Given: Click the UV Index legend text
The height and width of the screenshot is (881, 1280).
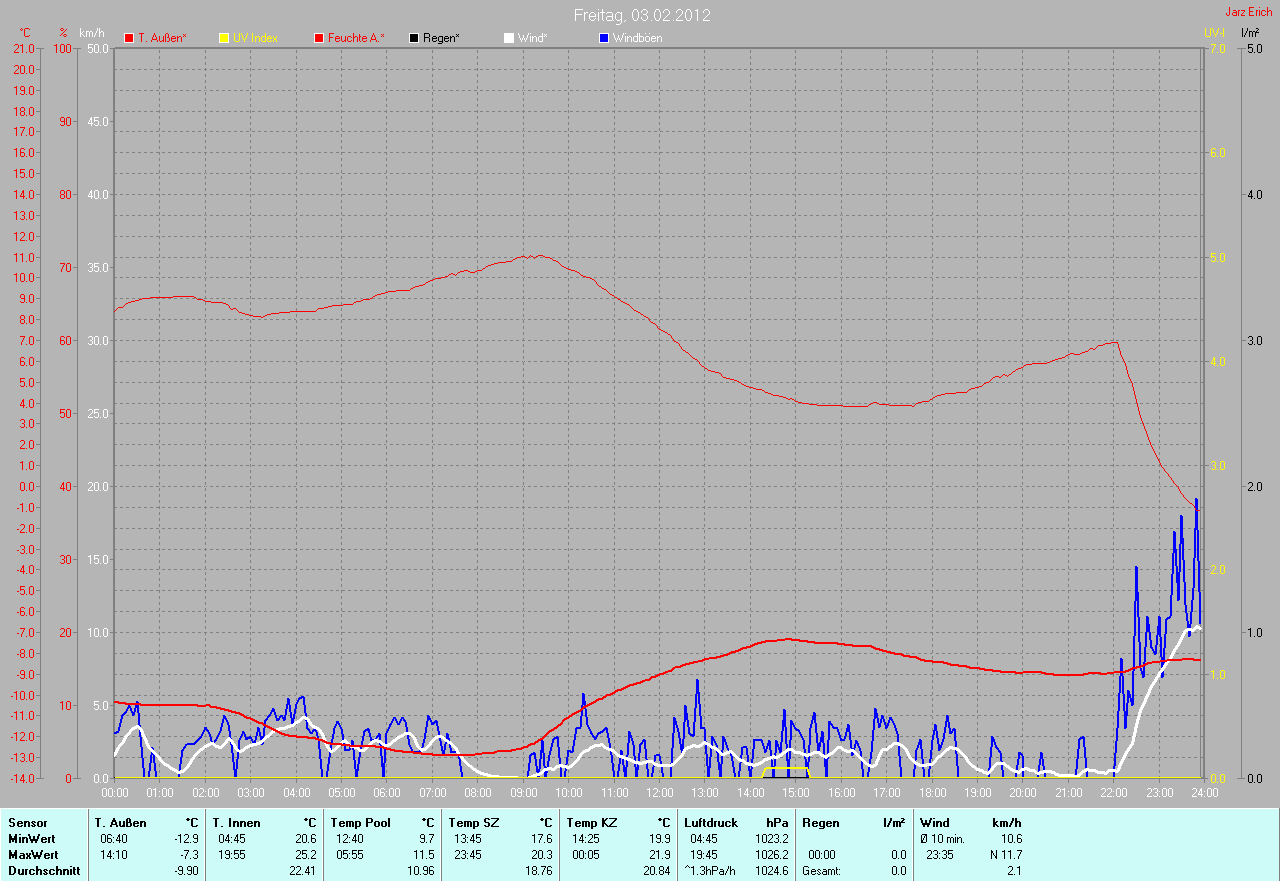Looking at the screenshot, I should click(x=255, y=38).
